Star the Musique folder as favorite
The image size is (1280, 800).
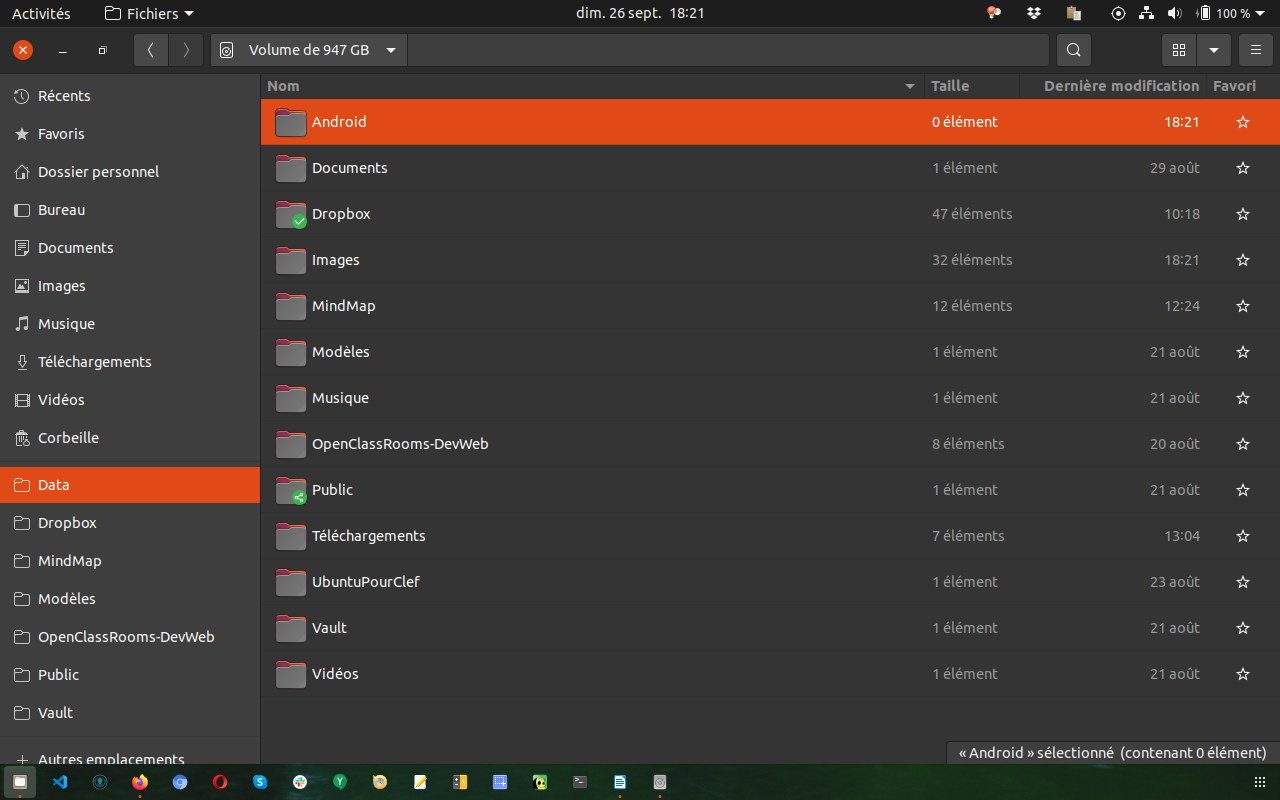(1243, 398)
